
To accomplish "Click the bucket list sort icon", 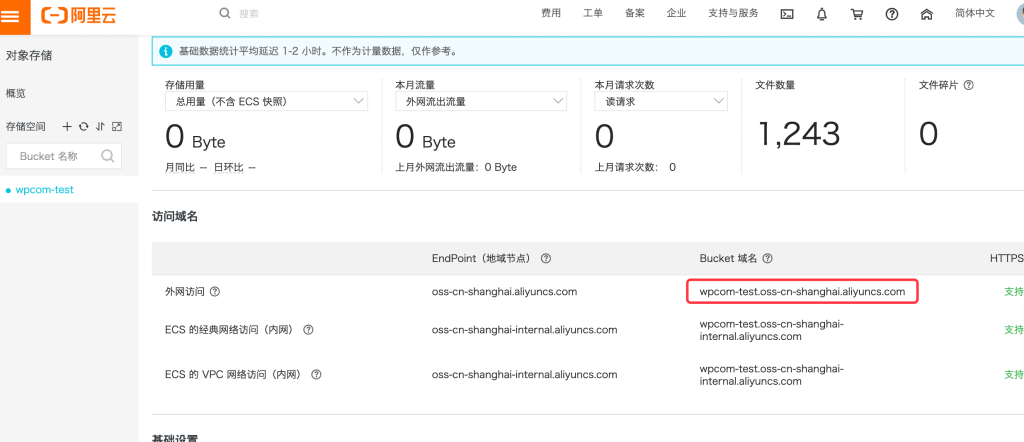I will (100, 126).
